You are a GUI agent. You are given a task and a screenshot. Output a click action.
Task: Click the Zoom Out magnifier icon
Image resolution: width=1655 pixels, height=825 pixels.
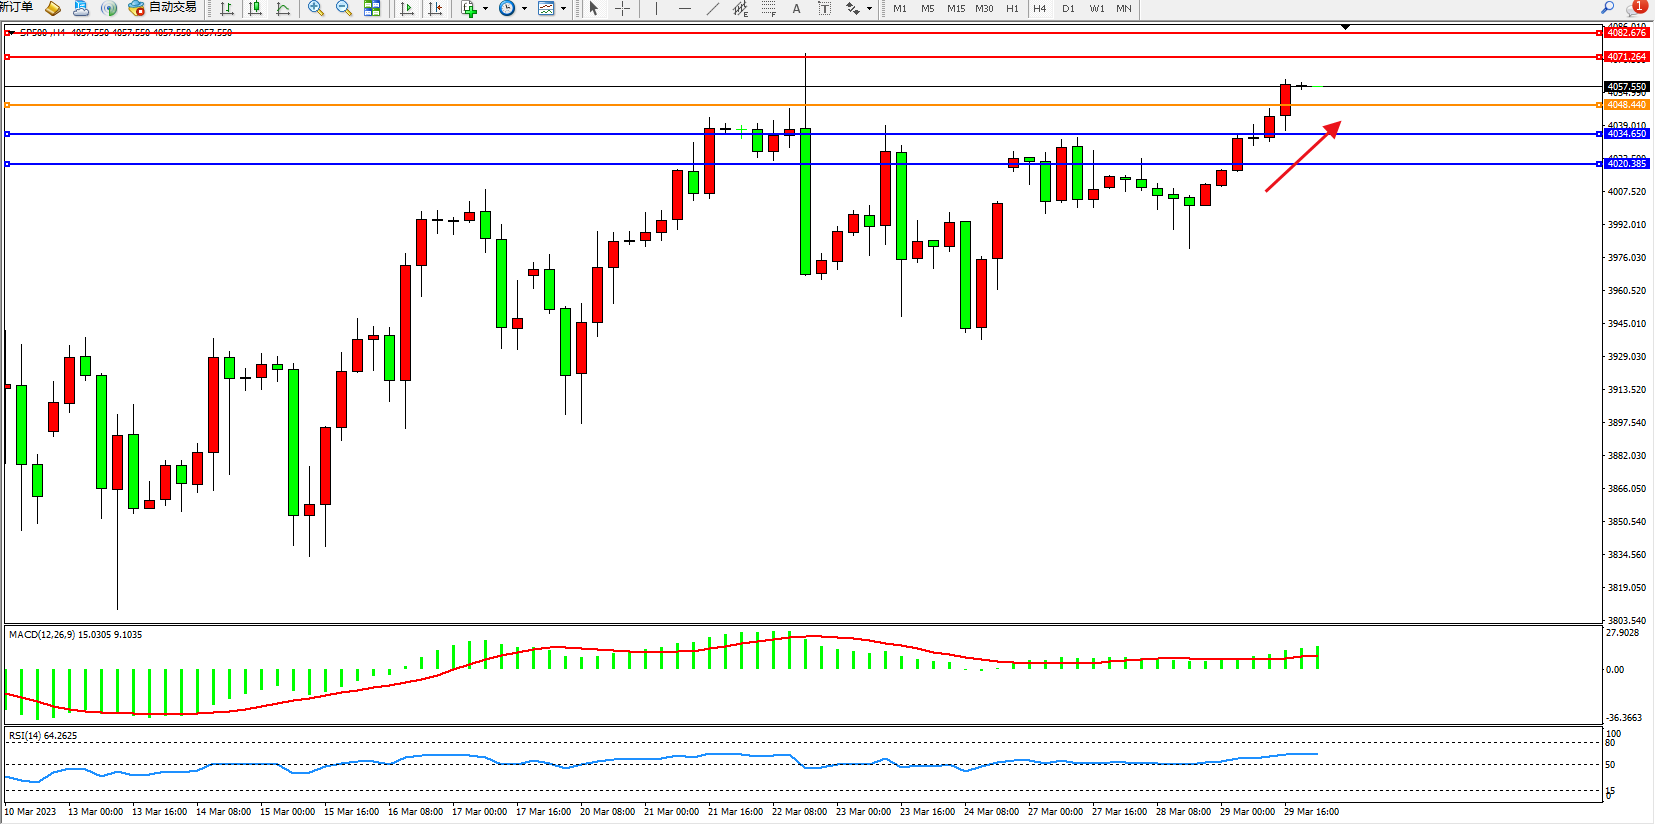click(344, 9)
